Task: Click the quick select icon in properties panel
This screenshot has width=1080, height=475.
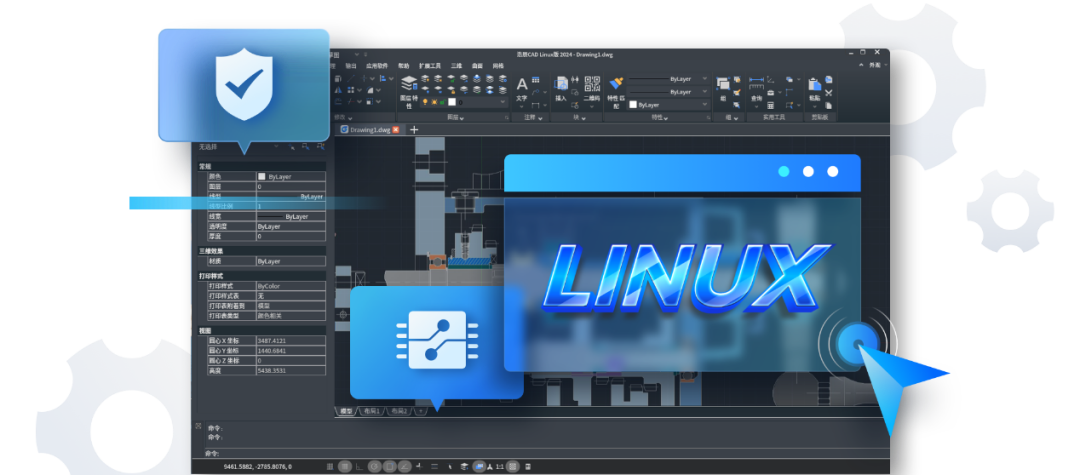Action: [320, 147]
